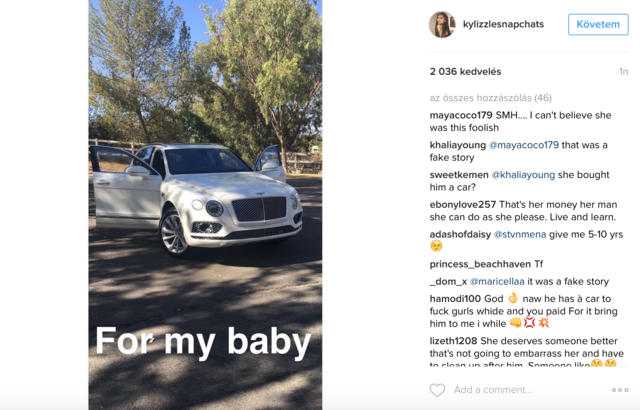Open the 2 036 kedvelés likes list
Screen dimensions: 640x410
click(465, 72)
